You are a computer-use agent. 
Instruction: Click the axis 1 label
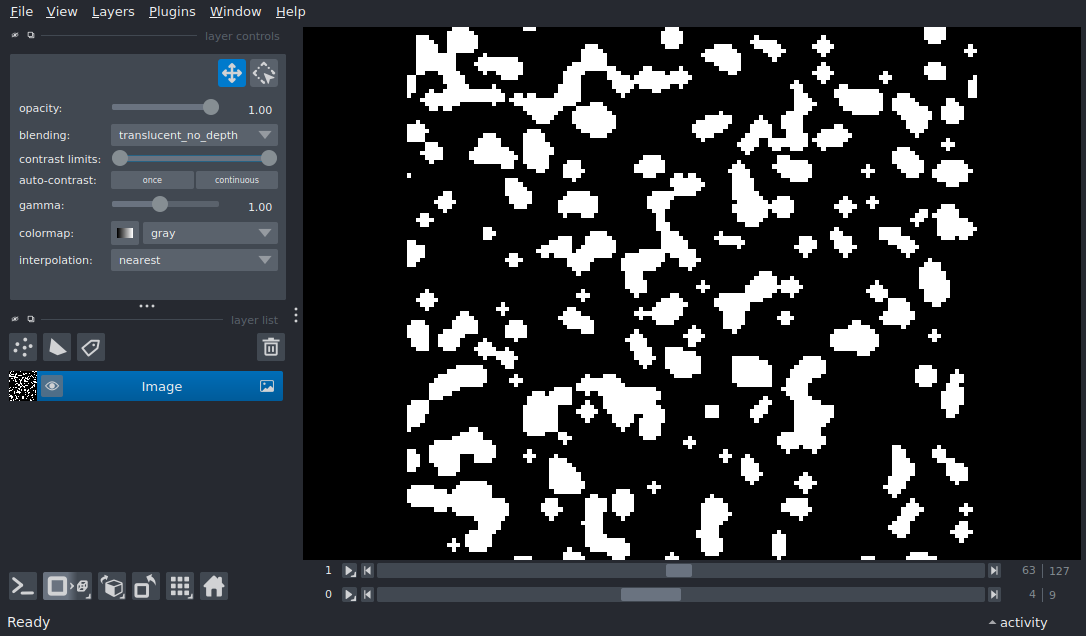[x=328, y=570]
